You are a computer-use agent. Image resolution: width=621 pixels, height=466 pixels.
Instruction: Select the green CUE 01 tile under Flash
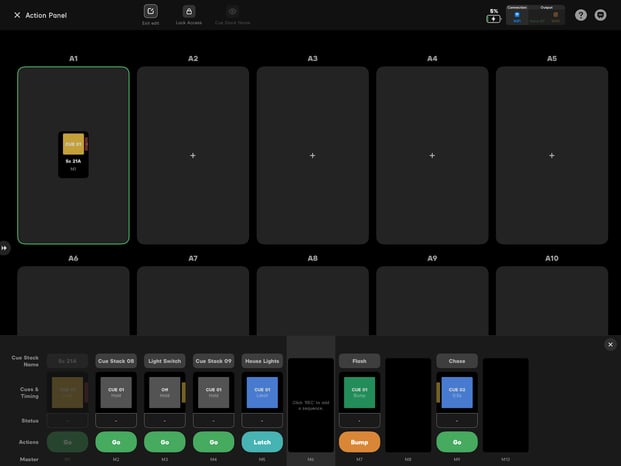click(x=360, y=392)
